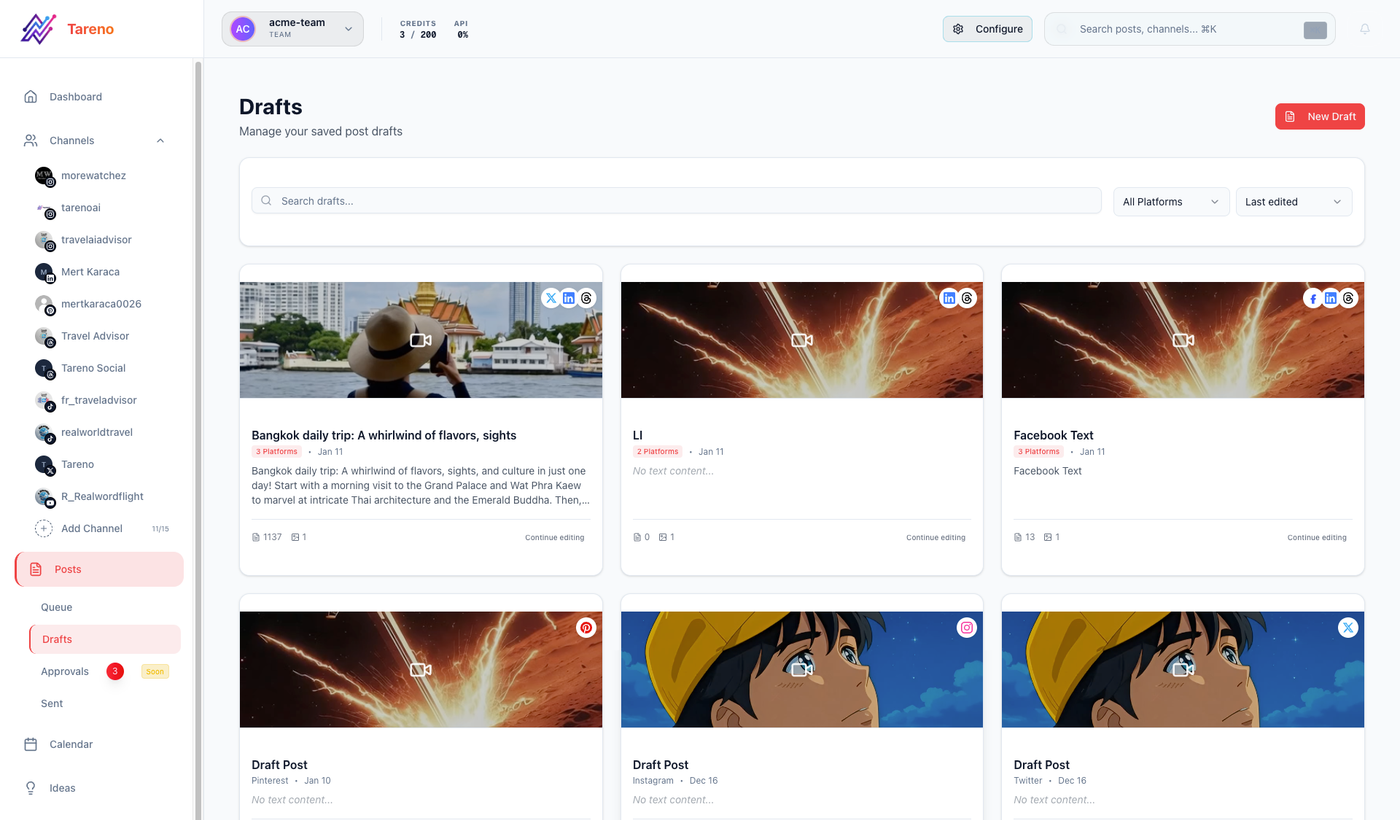Image resolution: width=1400 pixels, height=820 pixels.
Task: Open Ideas lightbulb icon
Action: click(31, 788)
